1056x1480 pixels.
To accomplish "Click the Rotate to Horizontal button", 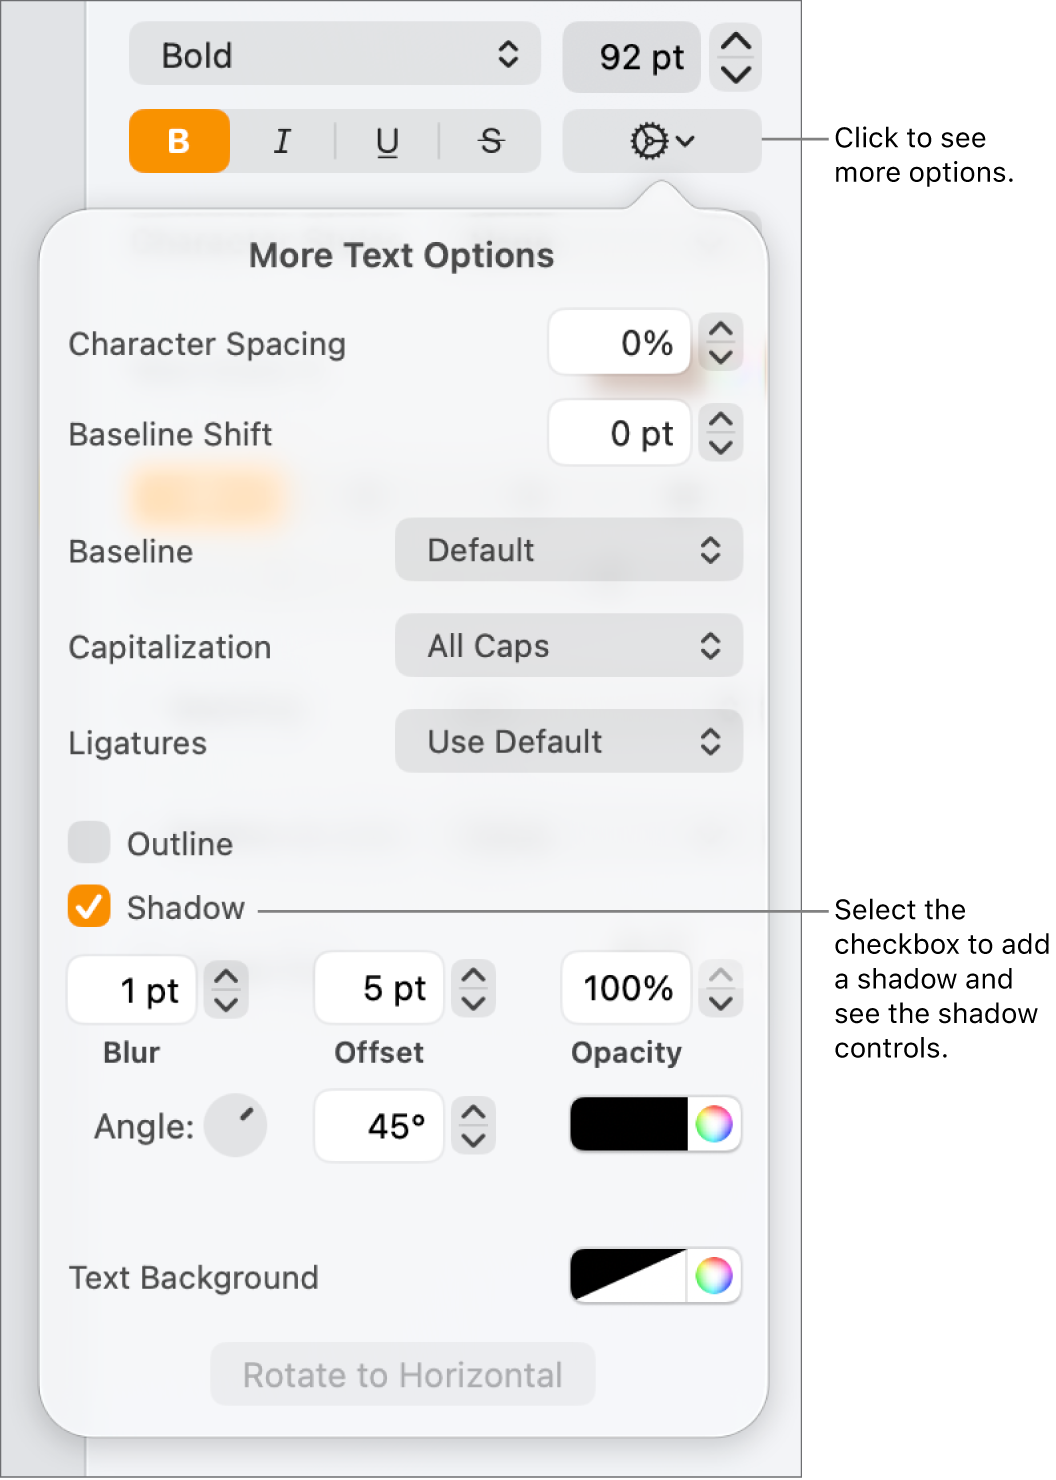I will 401,1374.
